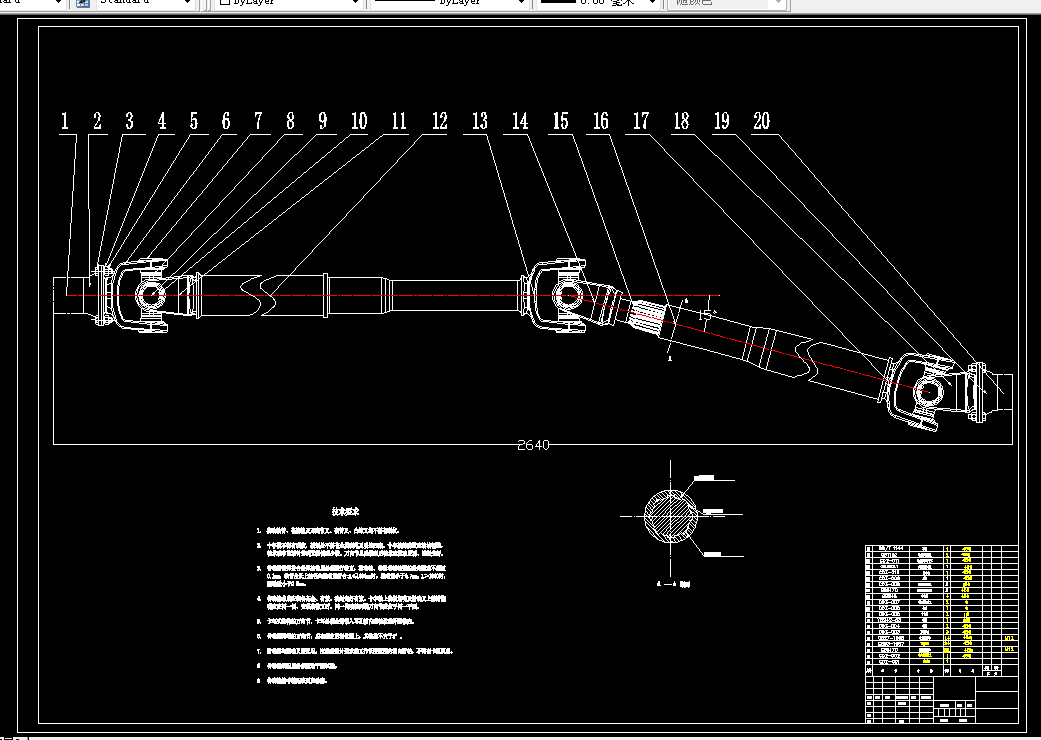Screen dimensions: 1041x740
Task: Select part balloon number 14
Action: 520,121
